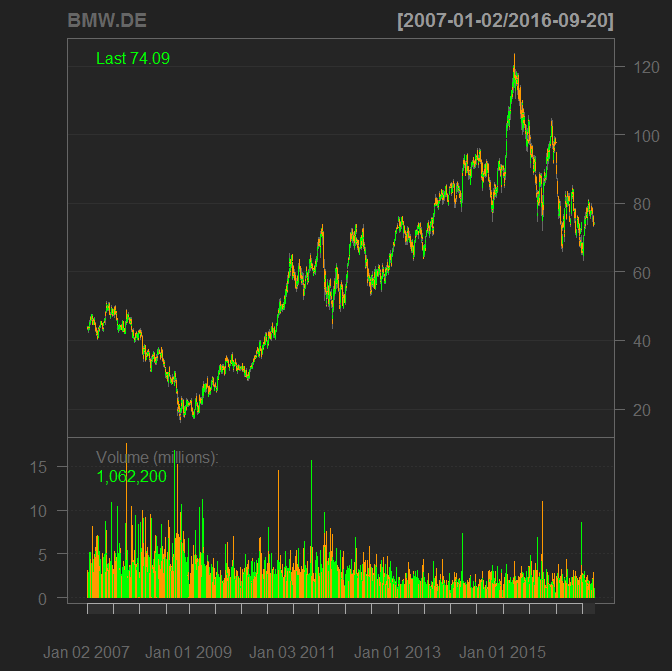The width and height of the screenshot is (672, 671).
Task: Select the date range label 2007-01-02/2016-09-20
Action: tap(505, 21)
